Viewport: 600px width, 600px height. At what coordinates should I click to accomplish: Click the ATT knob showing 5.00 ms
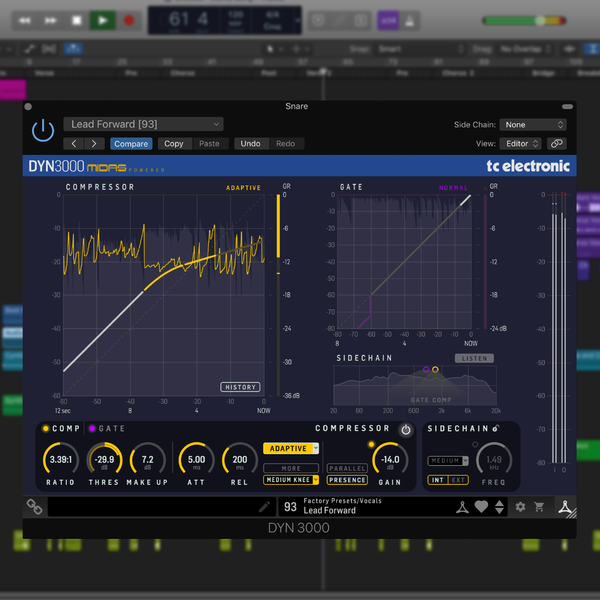[196, 460]
